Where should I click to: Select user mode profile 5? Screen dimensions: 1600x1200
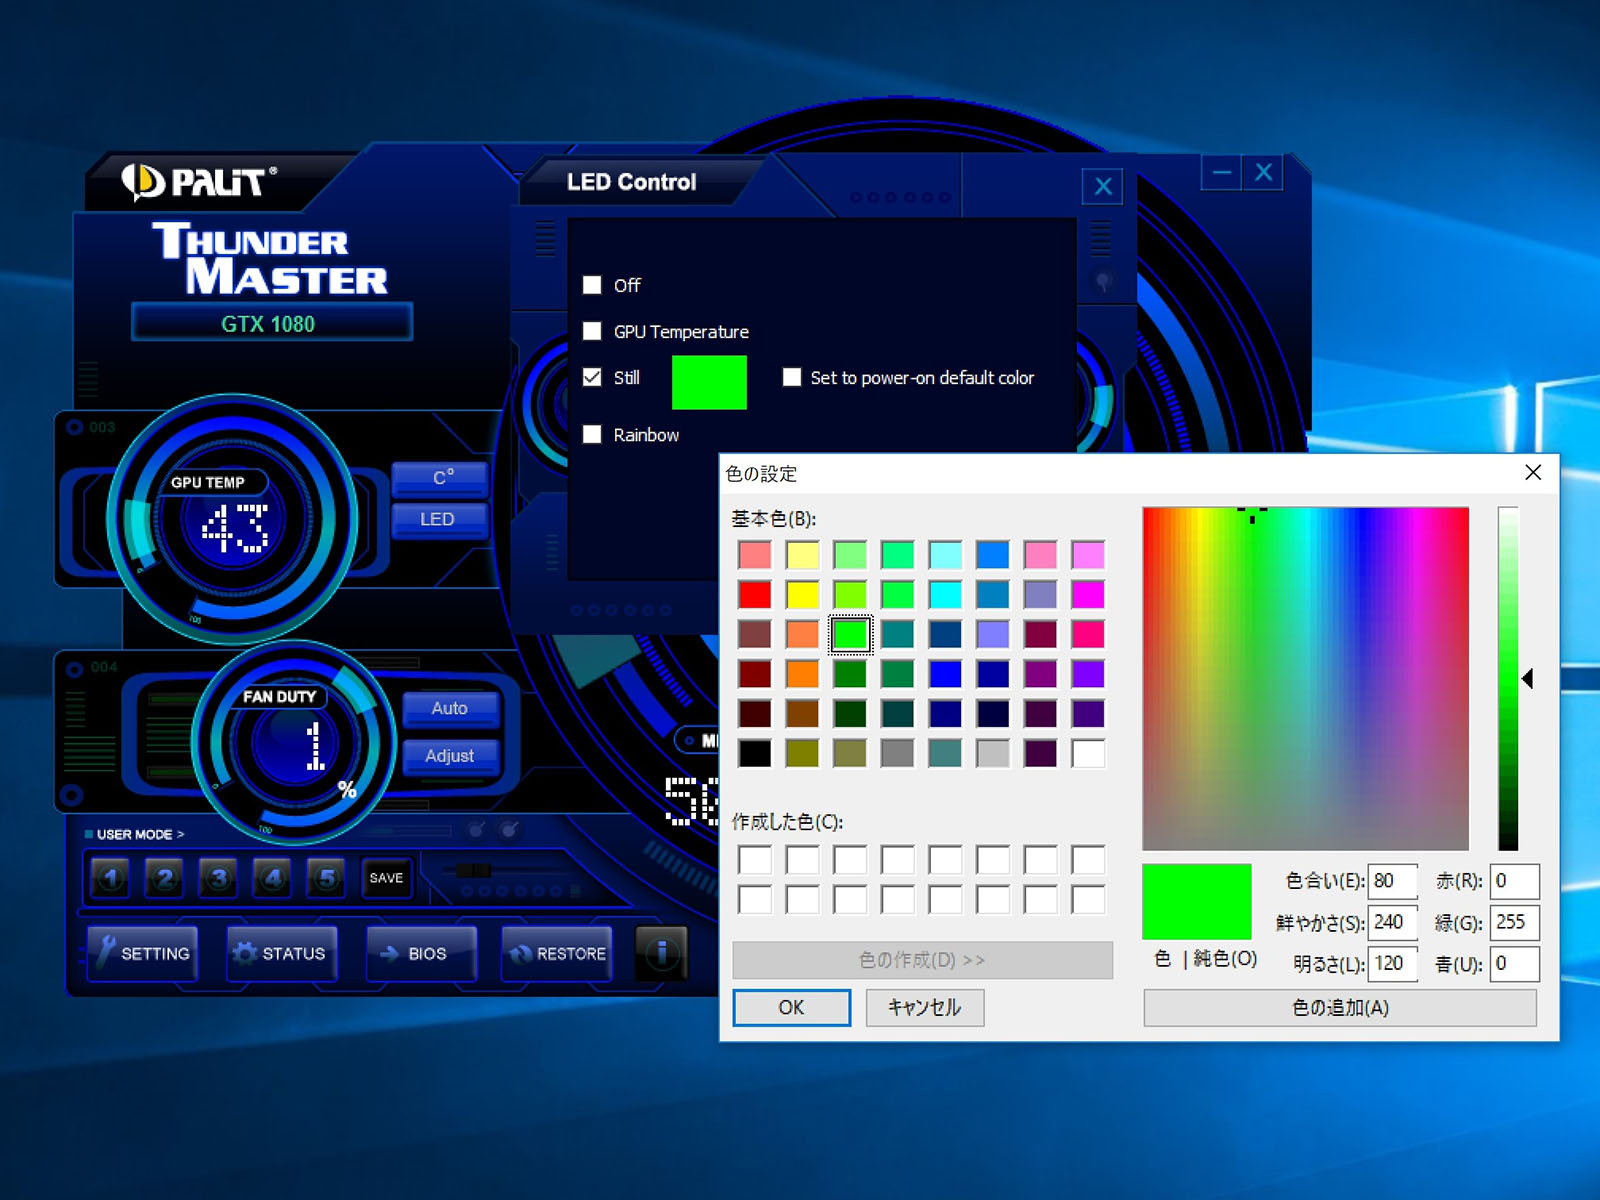(x=327, y=878)
